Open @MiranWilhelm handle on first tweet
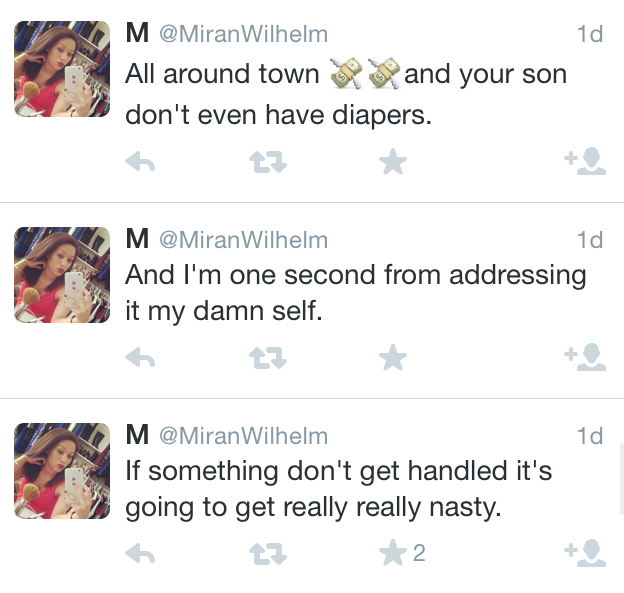The width and height of the screenshot is (624, 593). click(243, 34)
